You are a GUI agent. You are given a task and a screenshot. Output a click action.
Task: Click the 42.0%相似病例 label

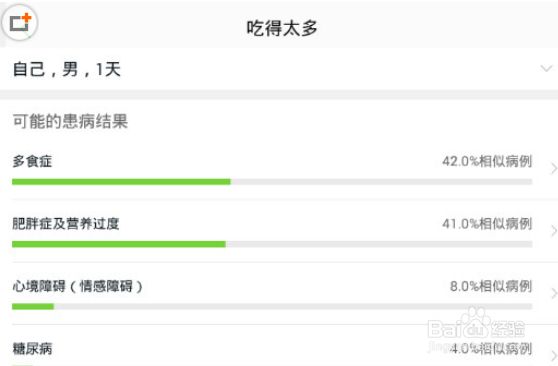[x=487, y=161]
